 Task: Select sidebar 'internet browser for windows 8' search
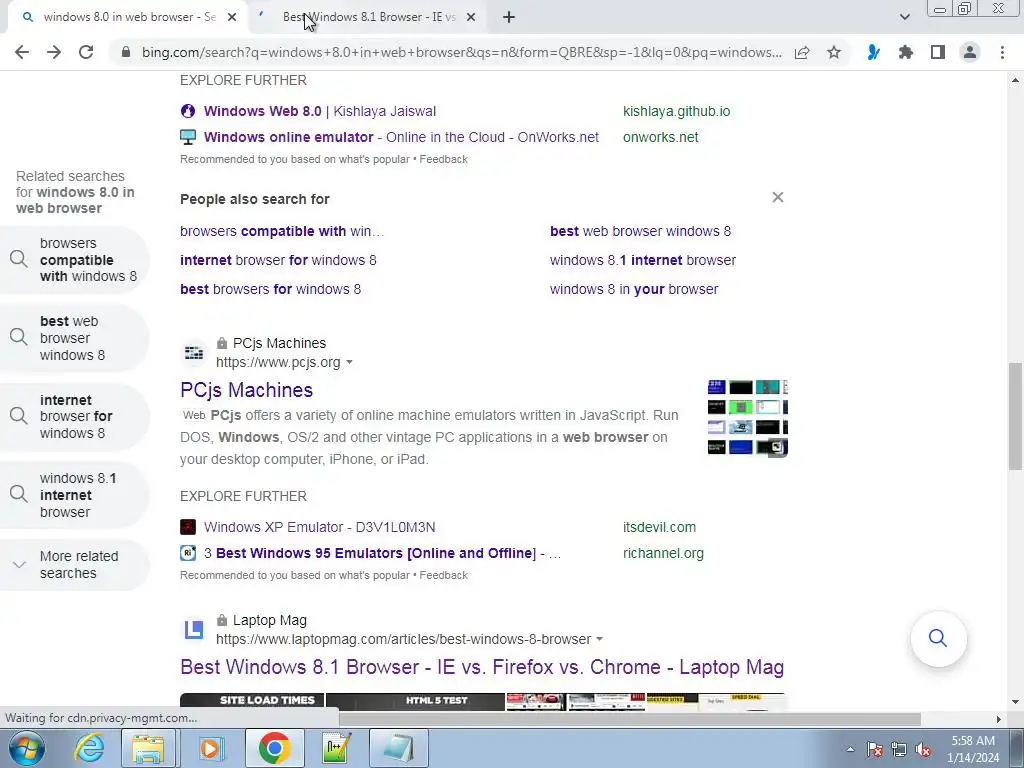[74, 417]
